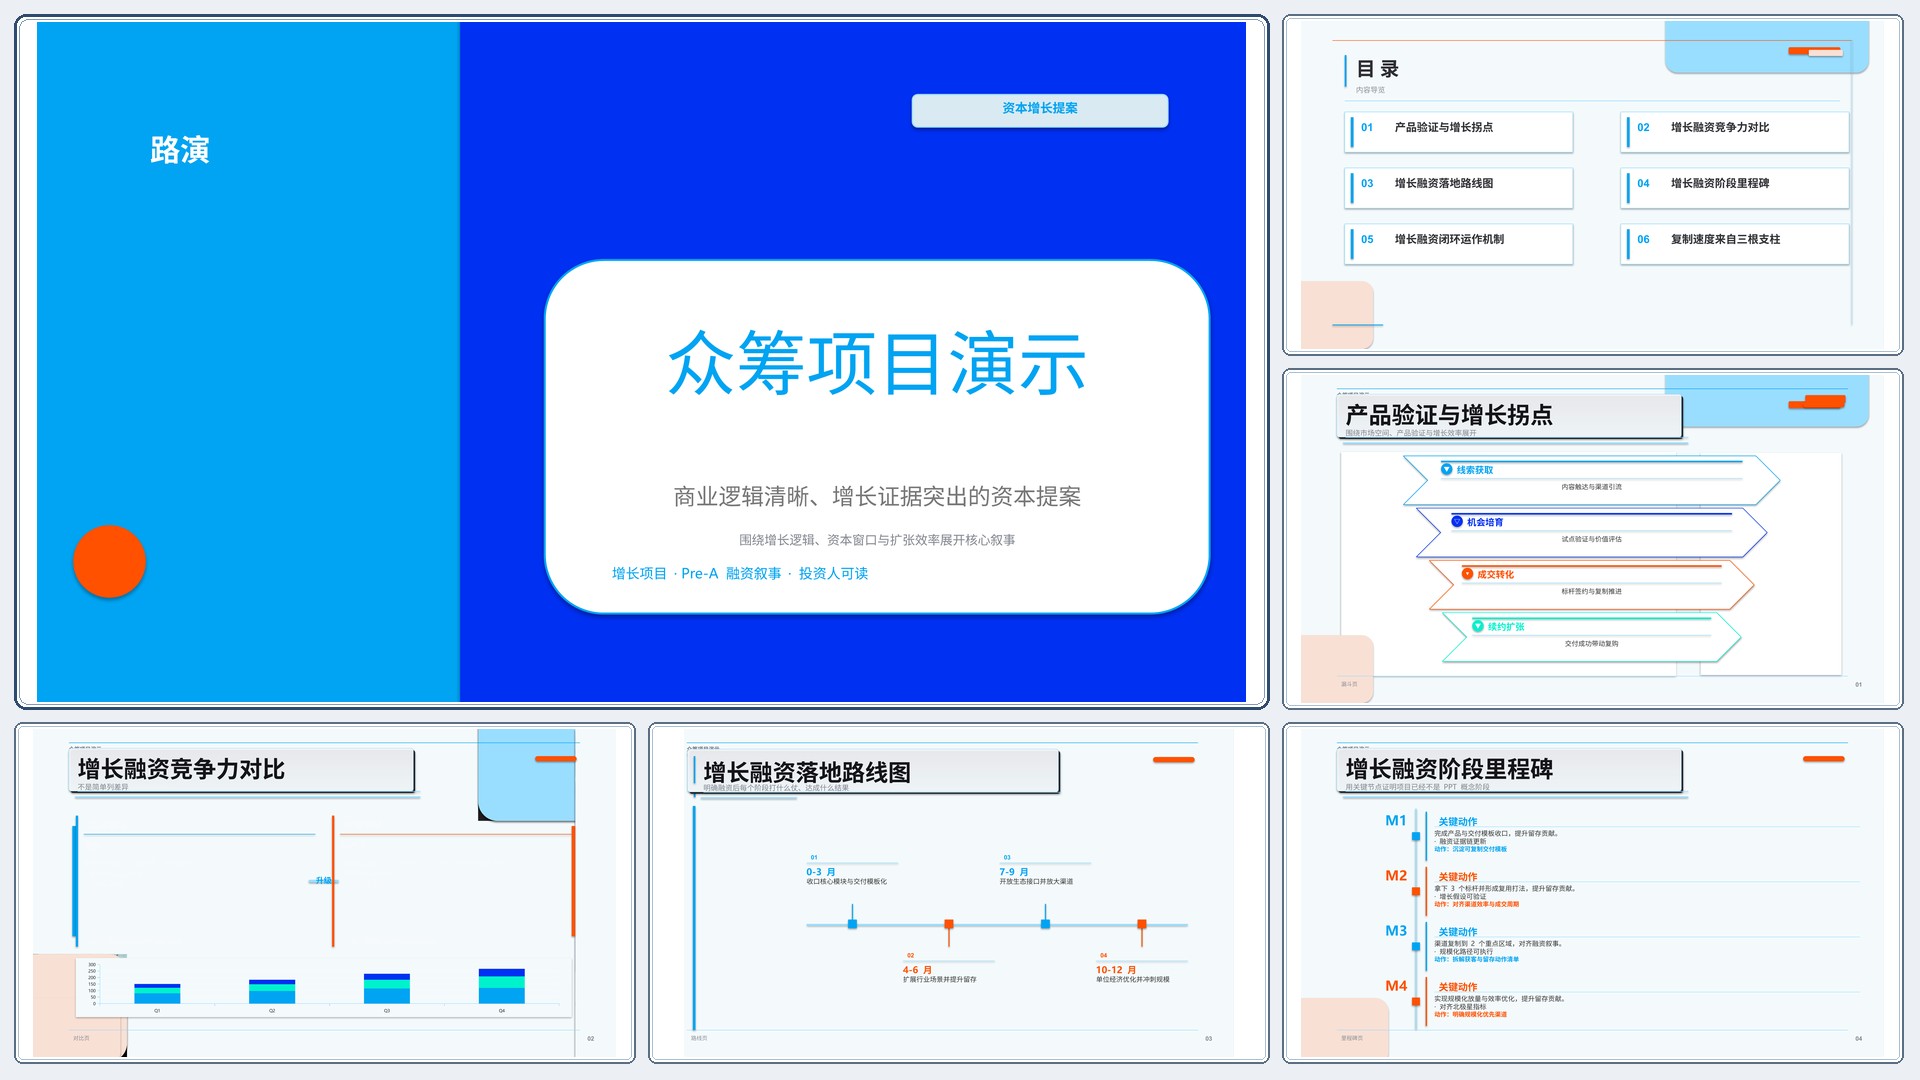The image size is (1920, 1080).
Task: Click the 增长项目 tag on the cover
Action: pyautogui.click(x=639, y=573)
